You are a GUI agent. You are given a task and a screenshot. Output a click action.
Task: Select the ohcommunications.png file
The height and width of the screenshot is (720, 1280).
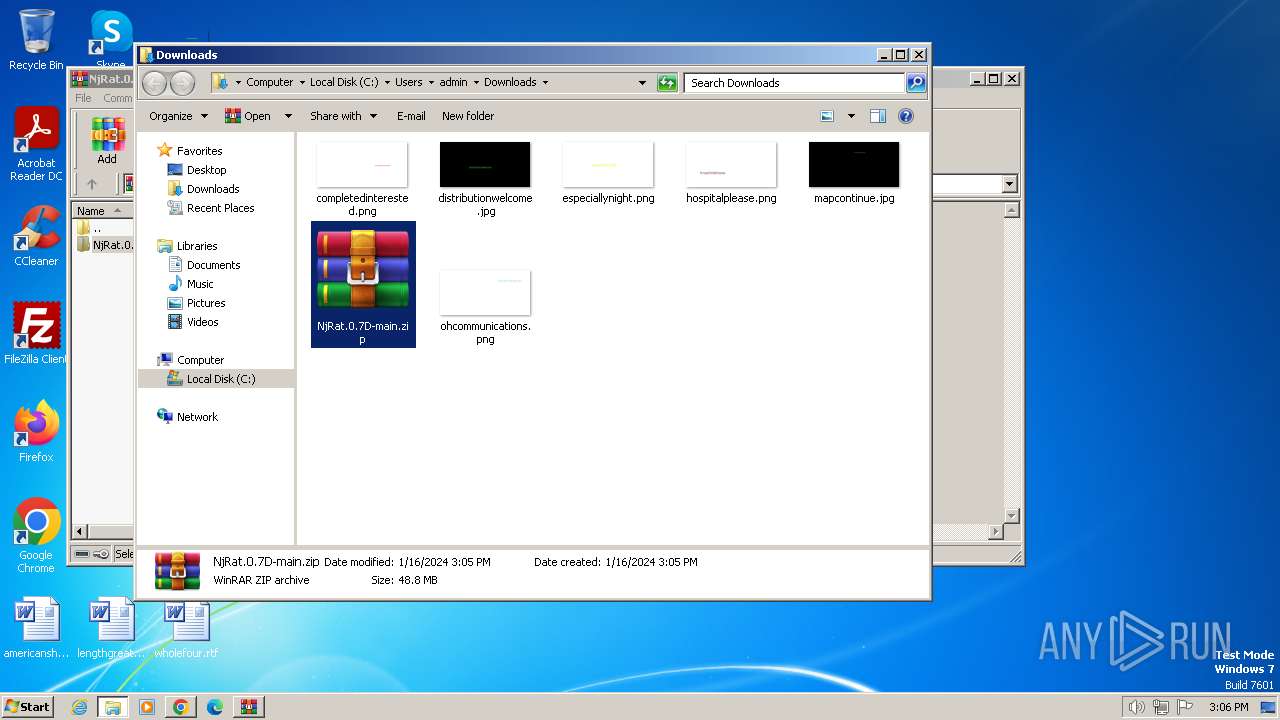coord(485,307)
